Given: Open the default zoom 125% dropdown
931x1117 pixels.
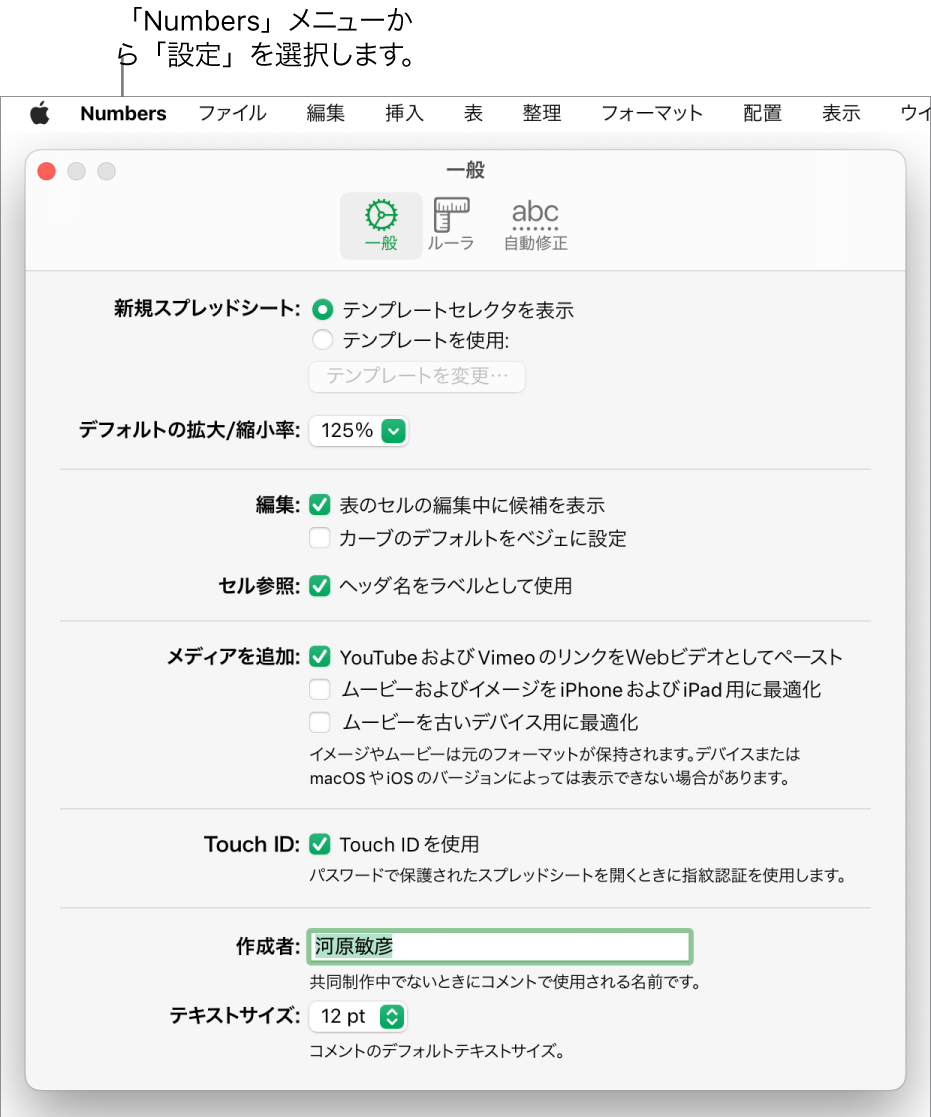Looking at the screenshot, I should tap(359, 431).
